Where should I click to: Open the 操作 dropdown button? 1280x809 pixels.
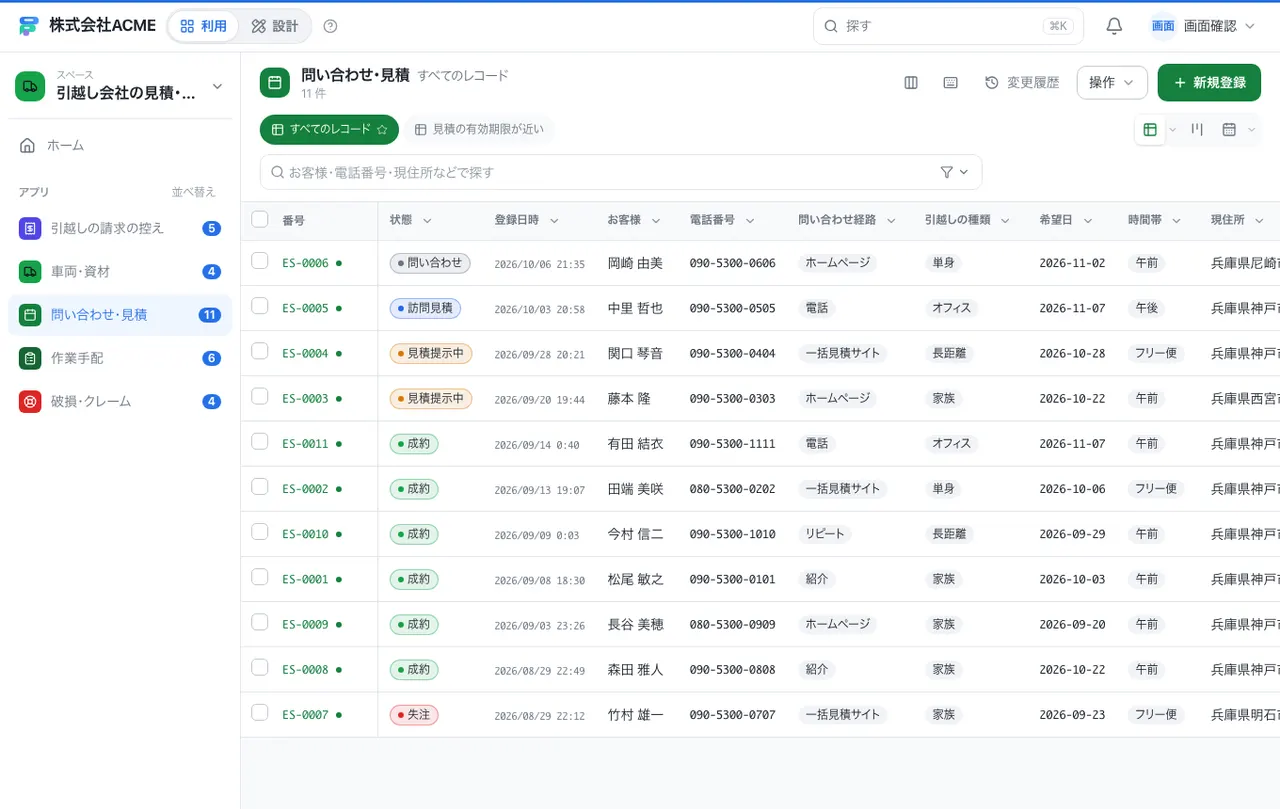pyautogui.click(x=1112, y=83)
